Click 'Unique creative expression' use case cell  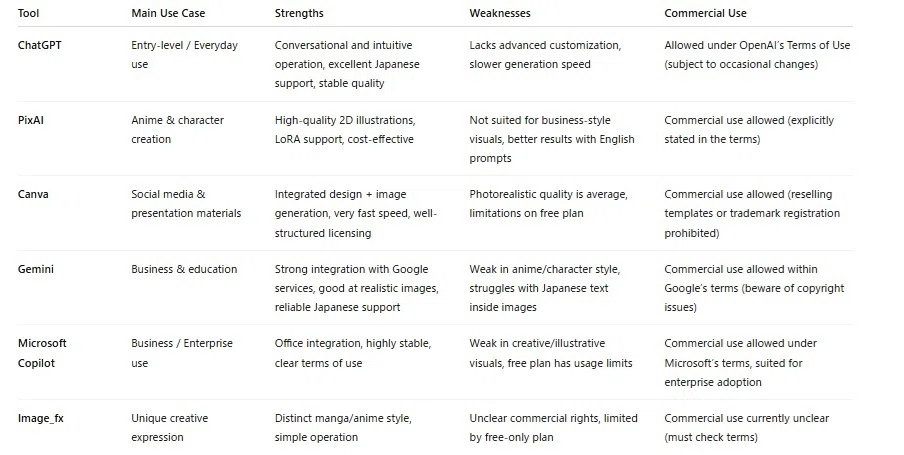click(x=170, y=427)
